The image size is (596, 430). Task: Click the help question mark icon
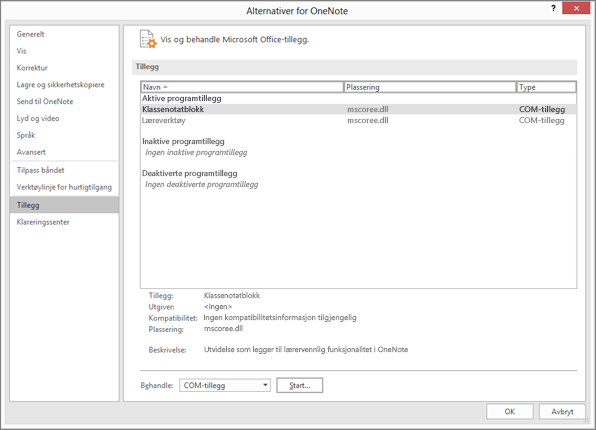point(553,8)
